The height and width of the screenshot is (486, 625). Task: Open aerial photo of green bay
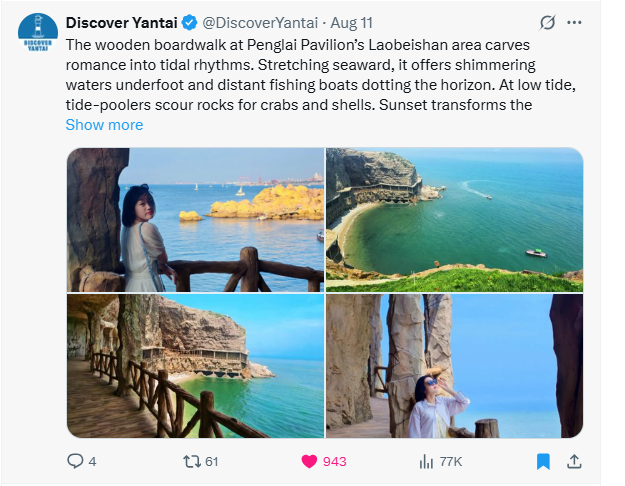pos(454,220)
